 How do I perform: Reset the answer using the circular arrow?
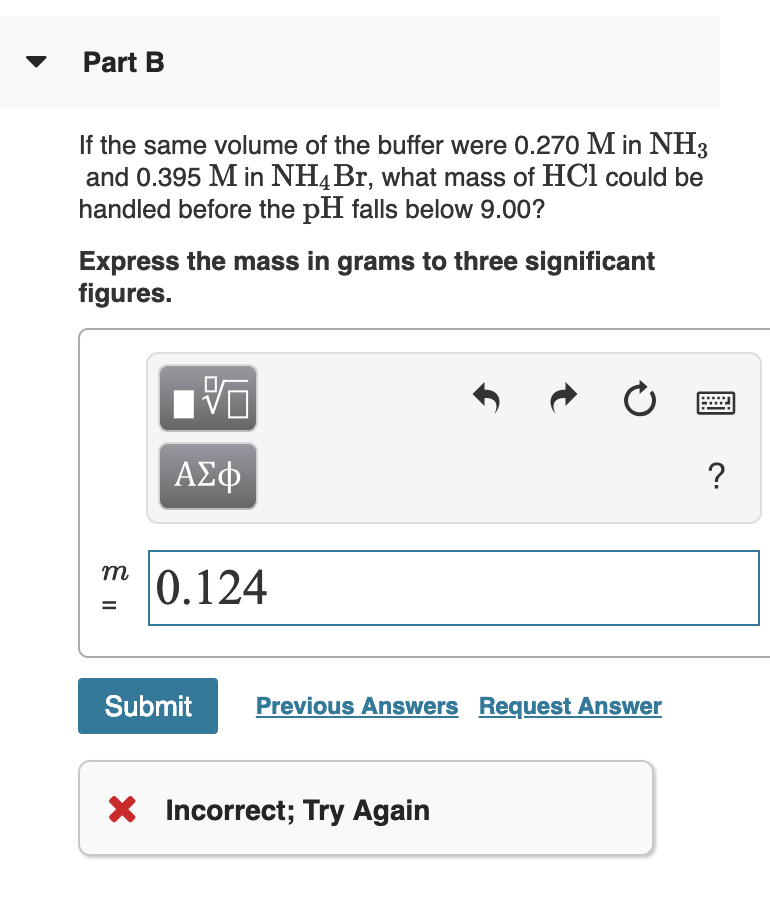[x=639, y=398]
